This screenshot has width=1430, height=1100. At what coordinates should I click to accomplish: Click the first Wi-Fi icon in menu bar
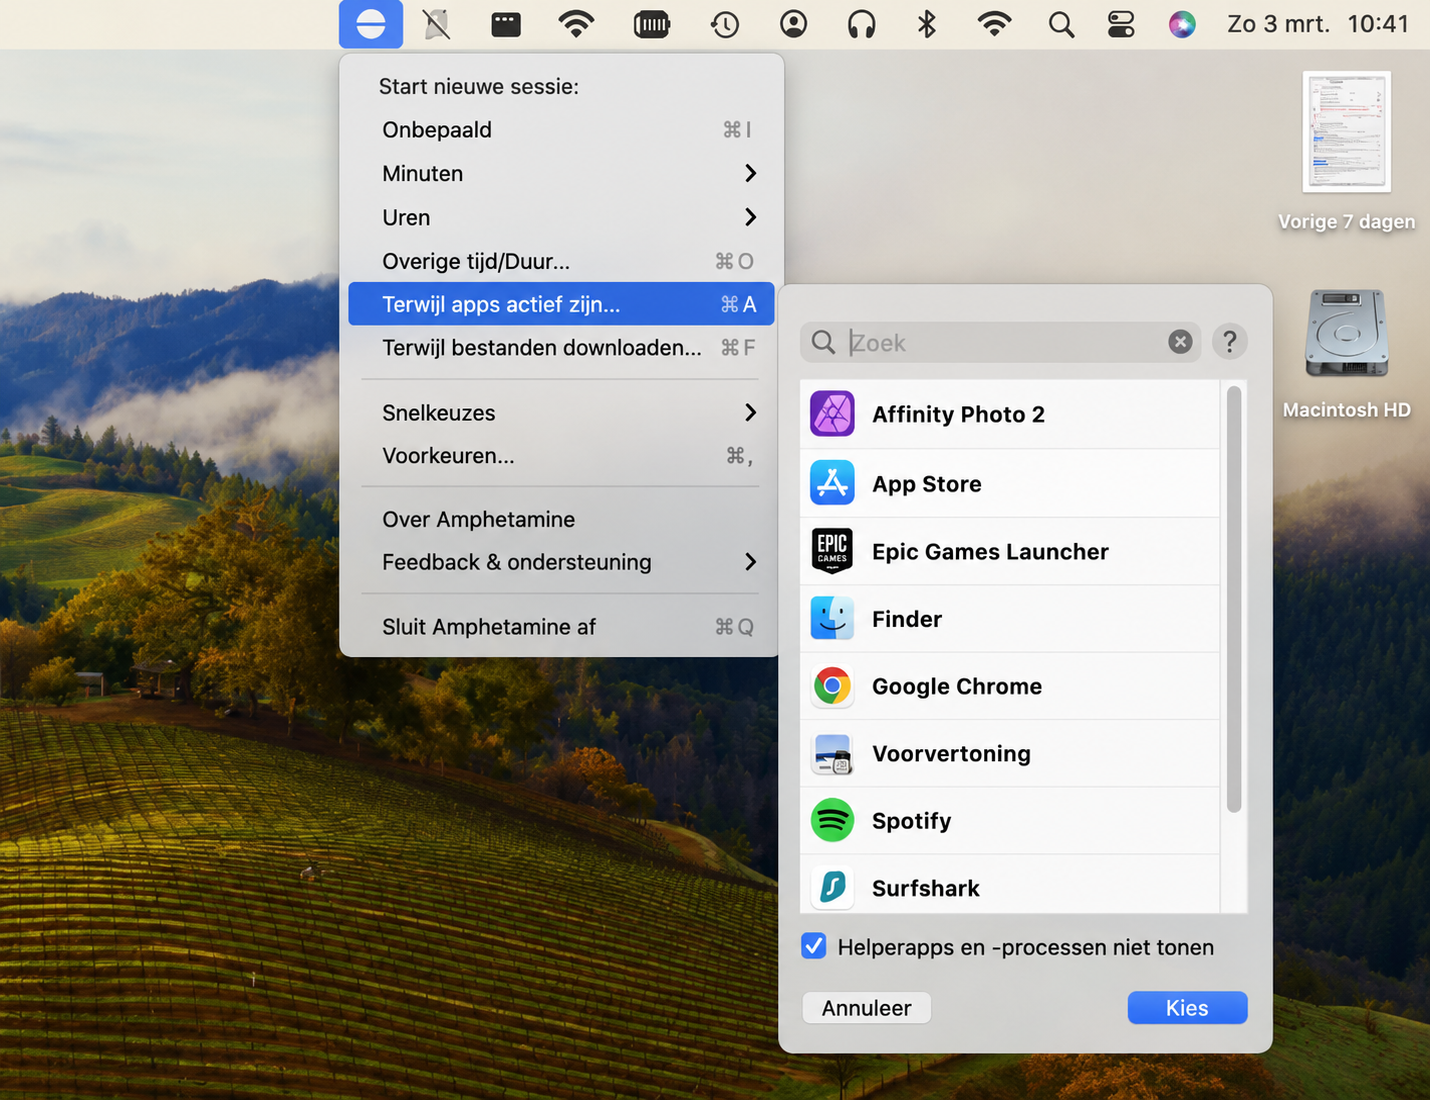tap(576, 24)
